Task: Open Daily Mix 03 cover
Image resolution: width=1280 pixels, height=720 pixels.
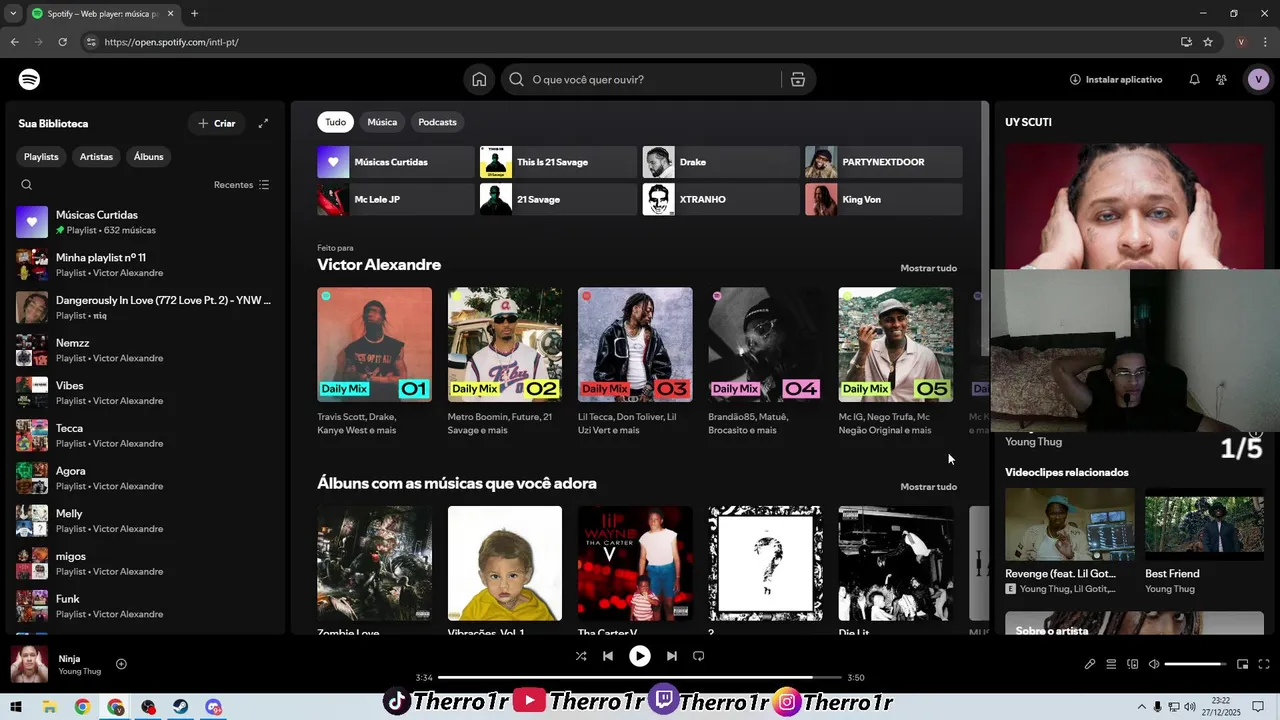Action: [x=635, y=345]
